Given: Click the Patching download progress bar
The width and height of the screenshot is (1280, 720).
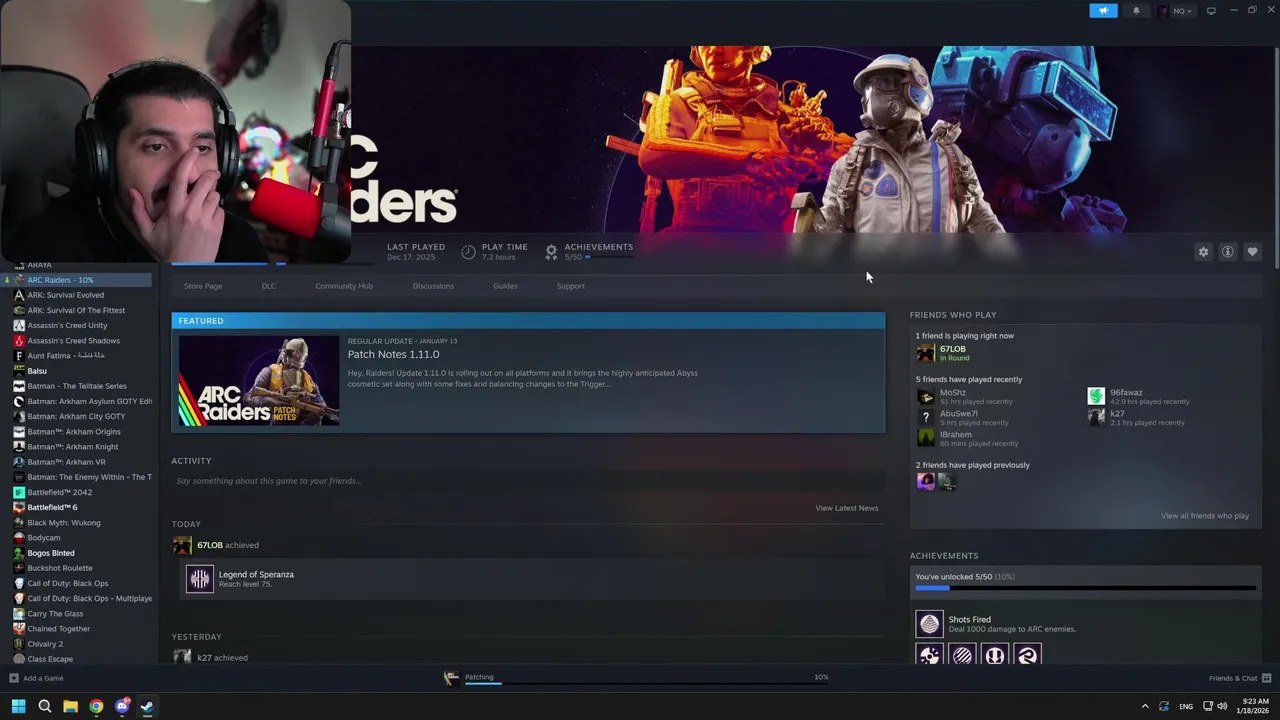Looking at the screenshot, I should (x=646, y=686).
